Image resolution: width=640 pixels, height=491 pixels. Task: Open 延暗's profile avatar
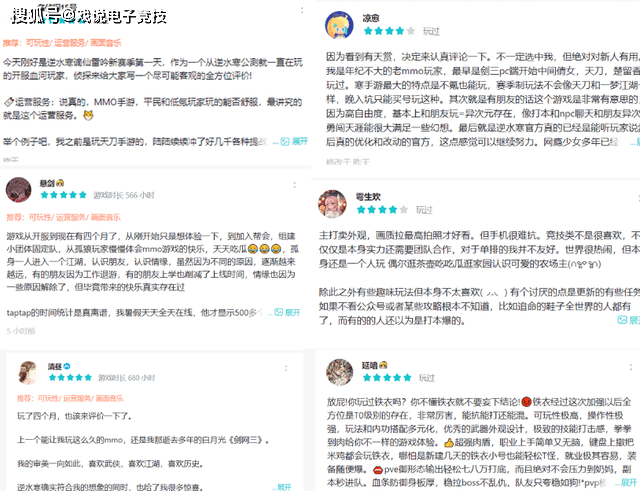(340, 372)
